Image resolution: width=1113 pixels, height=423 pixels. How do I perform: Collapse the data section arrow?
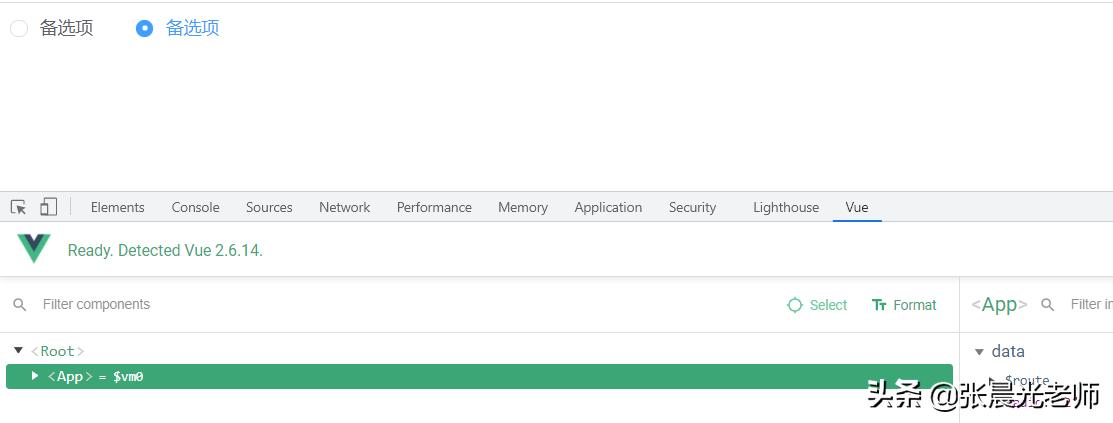point(979,352)
